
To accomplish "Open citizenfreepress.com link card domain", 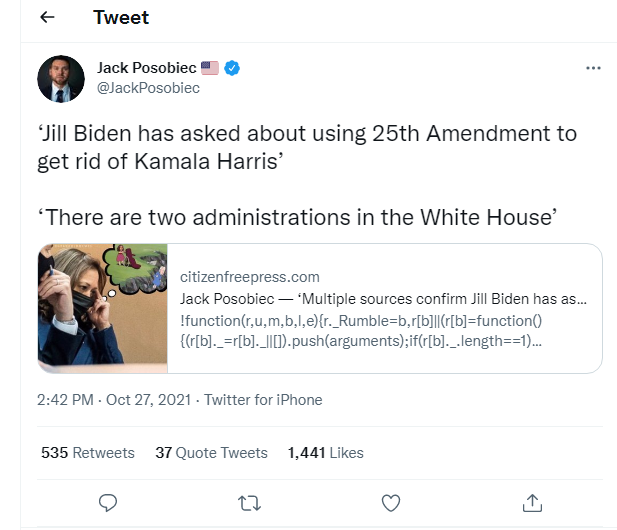I will pyautogui.click(x=250, y=277).
